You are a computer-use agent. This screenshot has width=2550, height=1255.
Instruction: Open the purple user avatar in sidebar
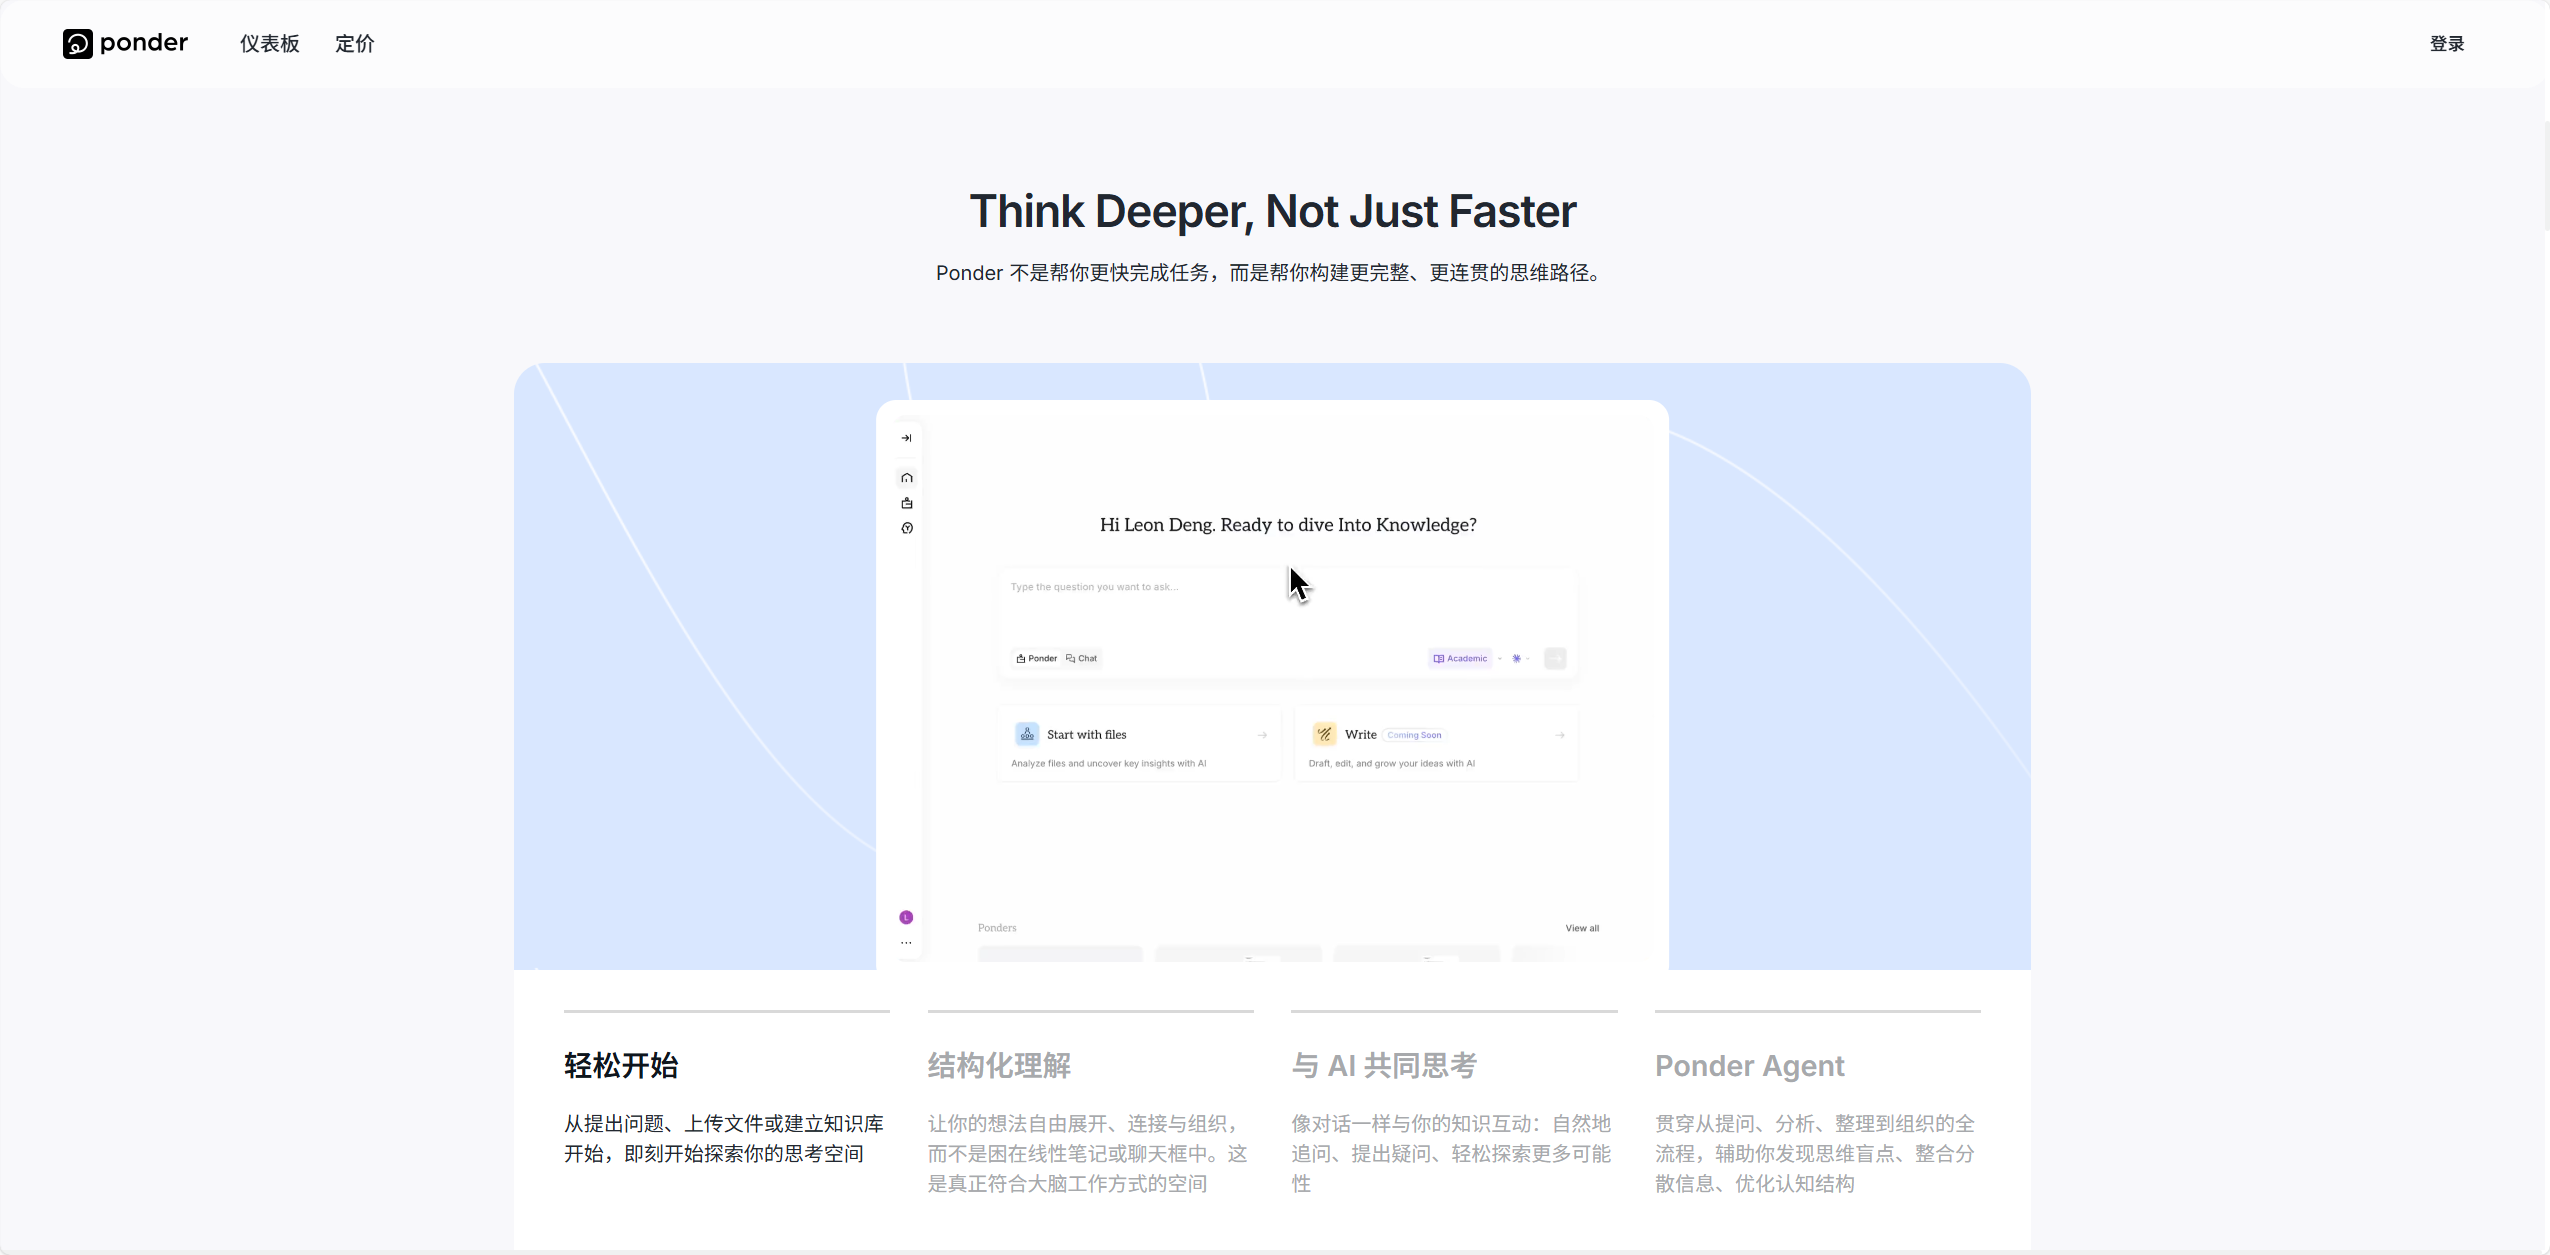[x=906, y=917]
